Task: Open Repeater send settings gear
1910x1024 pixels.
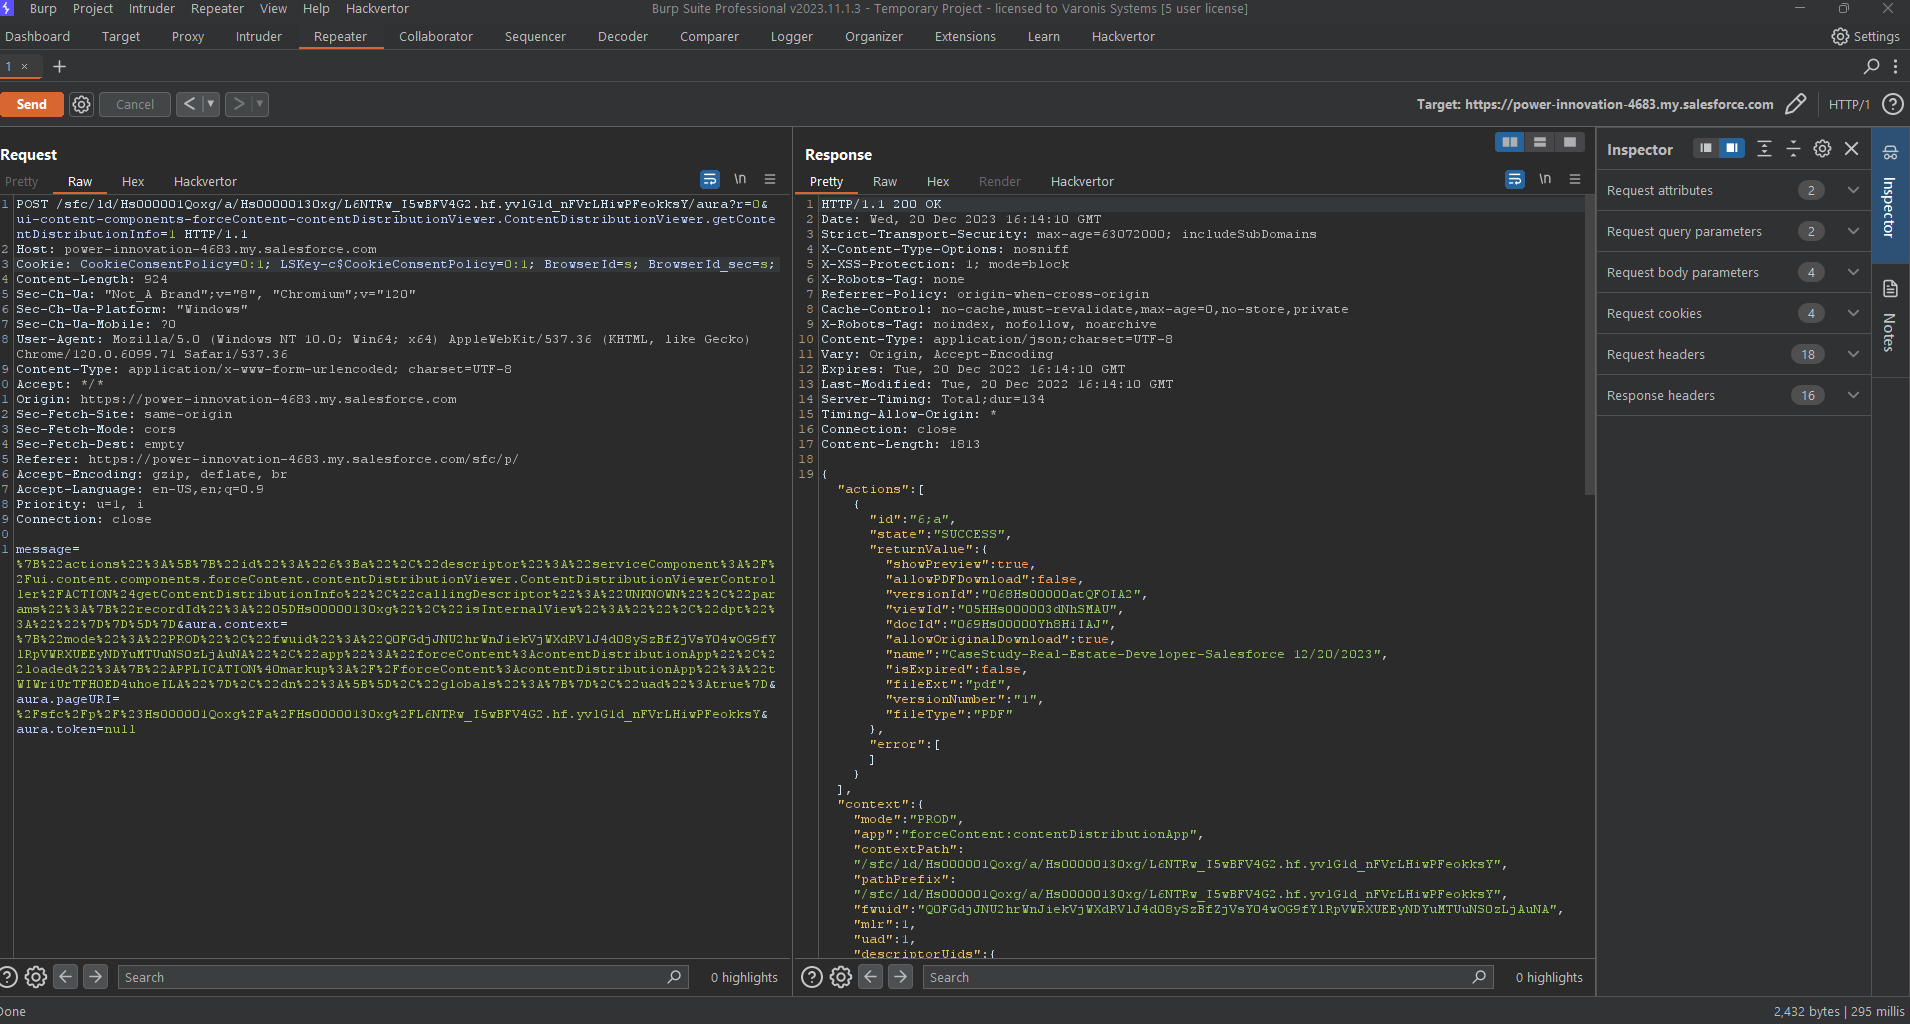Action: (82, 104)
